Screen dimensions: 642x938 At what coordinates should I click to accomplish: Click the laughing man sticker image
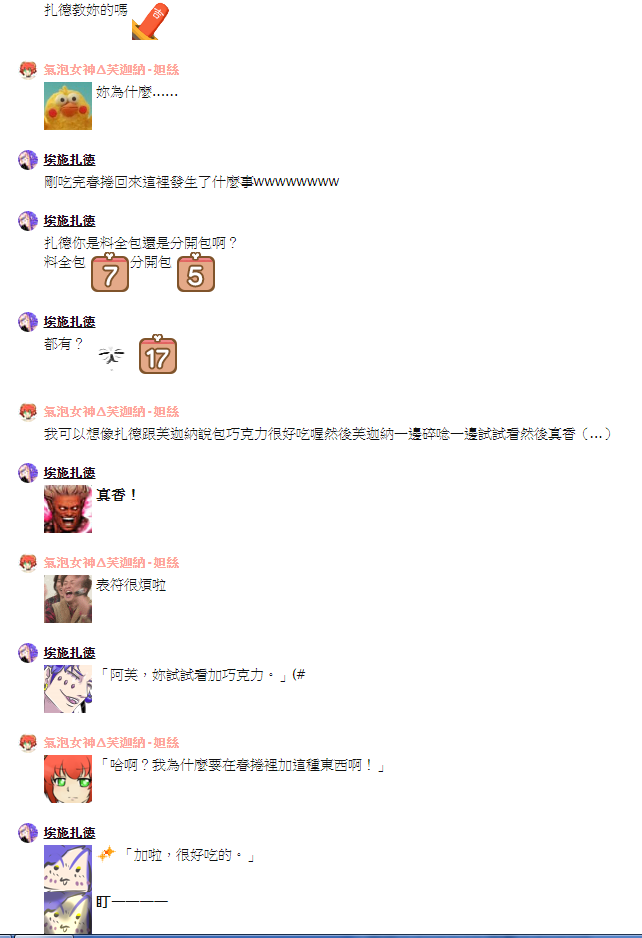[68, 599]
